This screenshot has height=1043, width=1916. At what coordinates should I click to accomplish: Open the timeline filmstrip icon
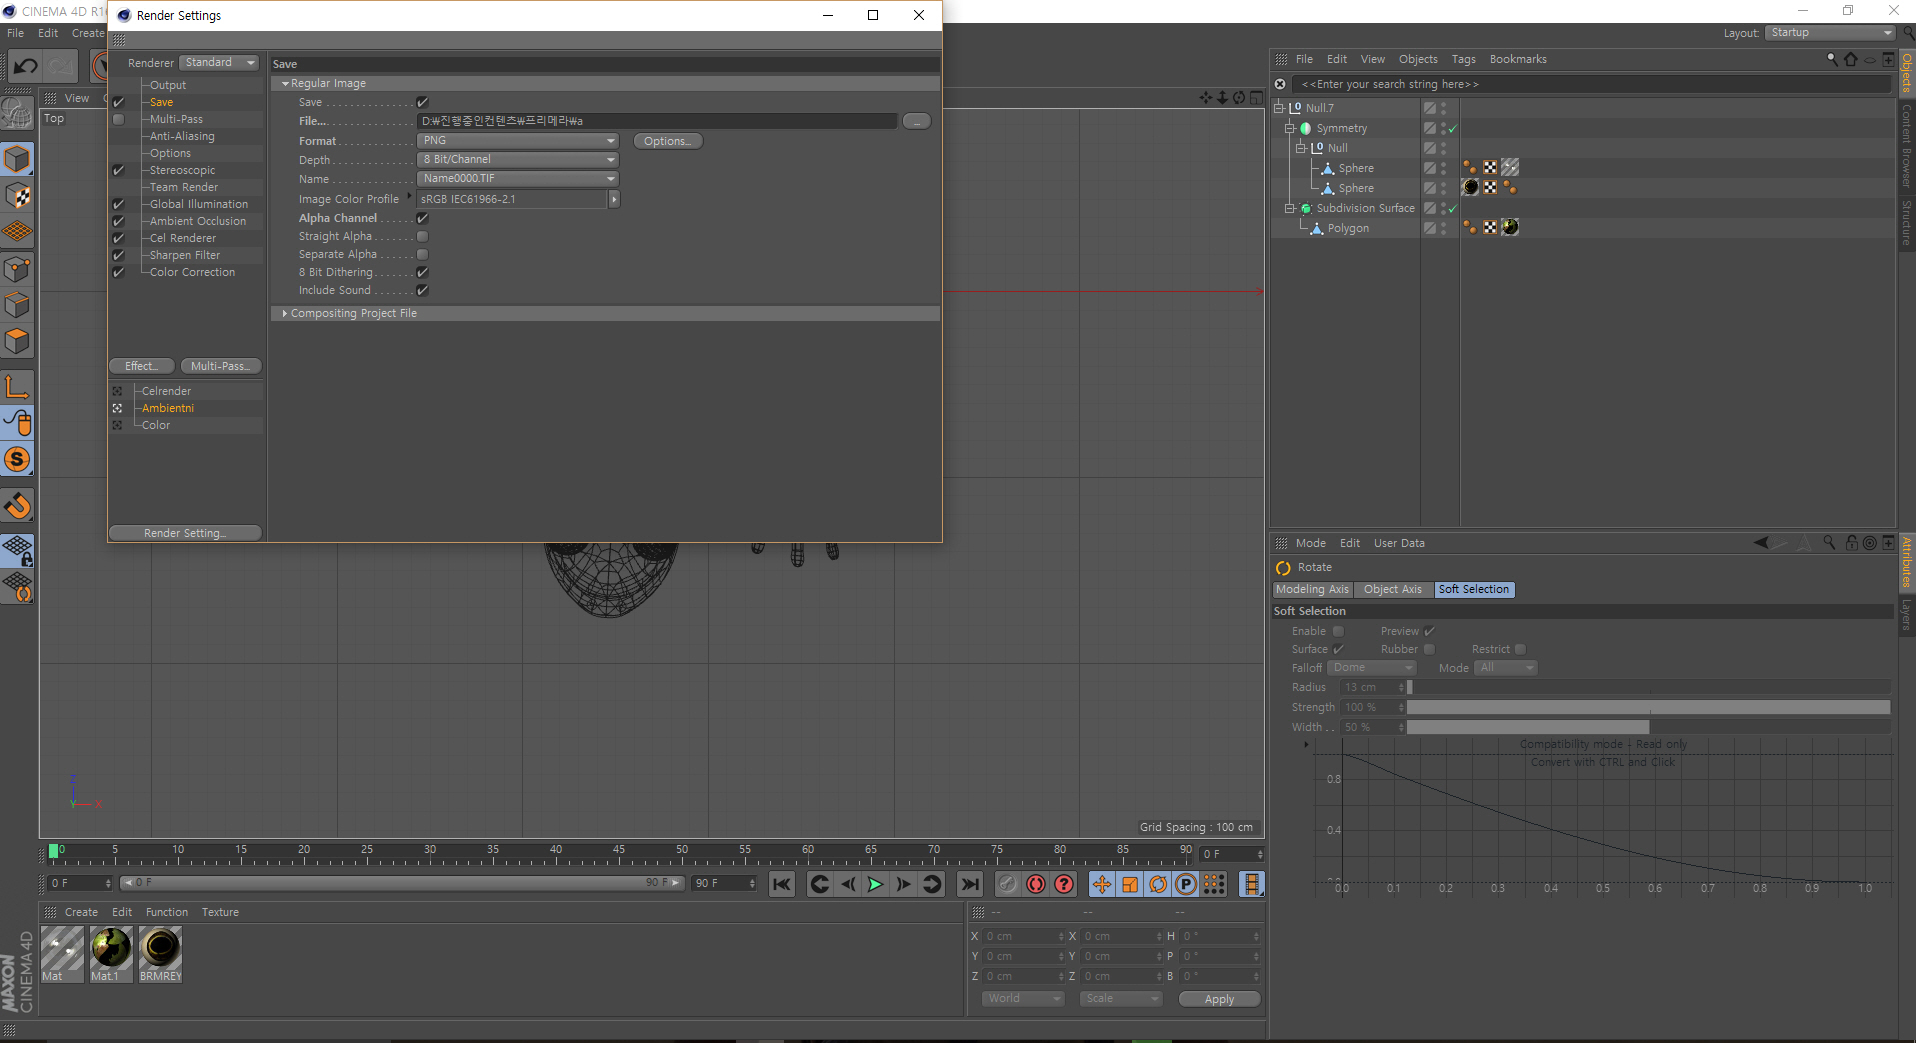click(1251, 884)
